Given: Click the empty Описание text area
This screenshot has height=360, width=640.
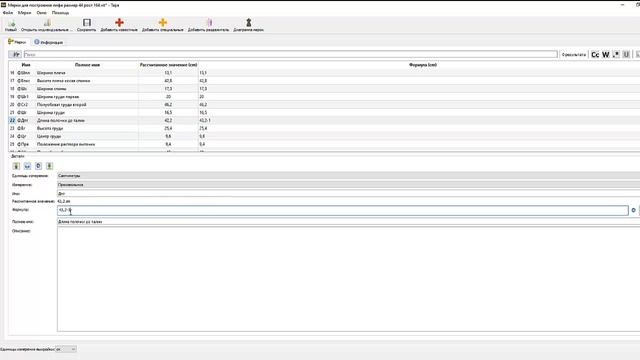Looking at the screenshot, I should coord(349,279).
